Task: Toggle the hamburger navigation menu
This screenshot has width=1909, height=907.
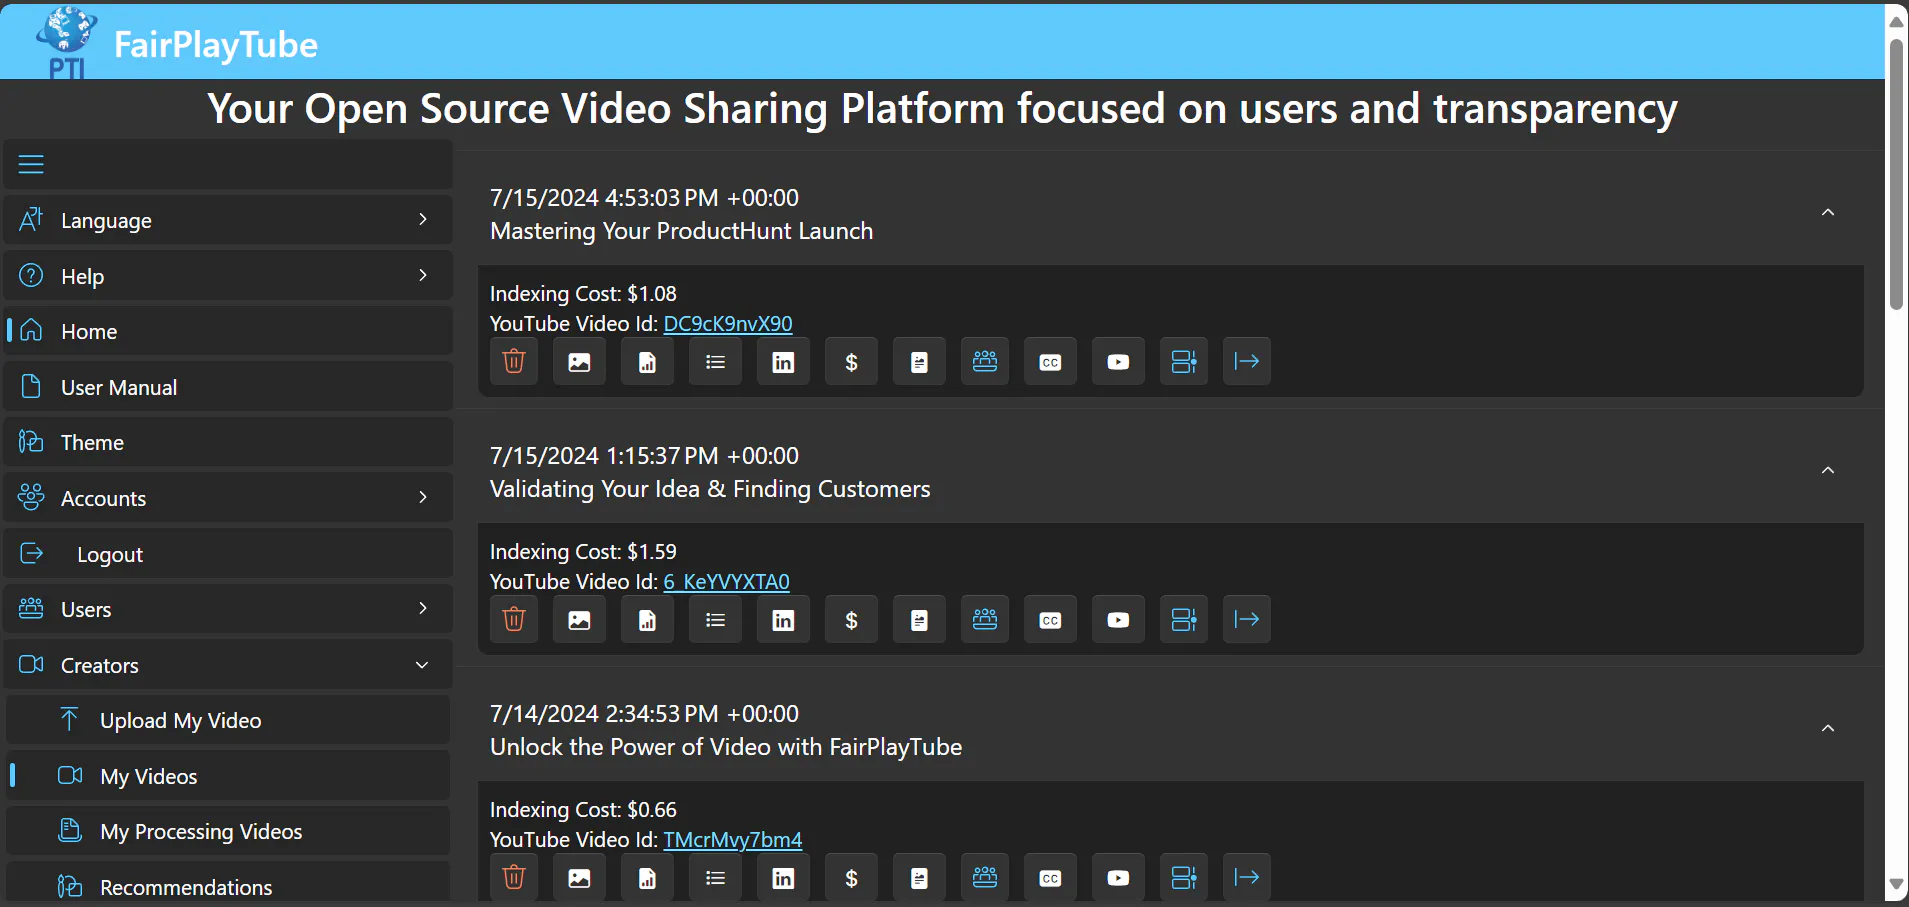Action: 31,164
